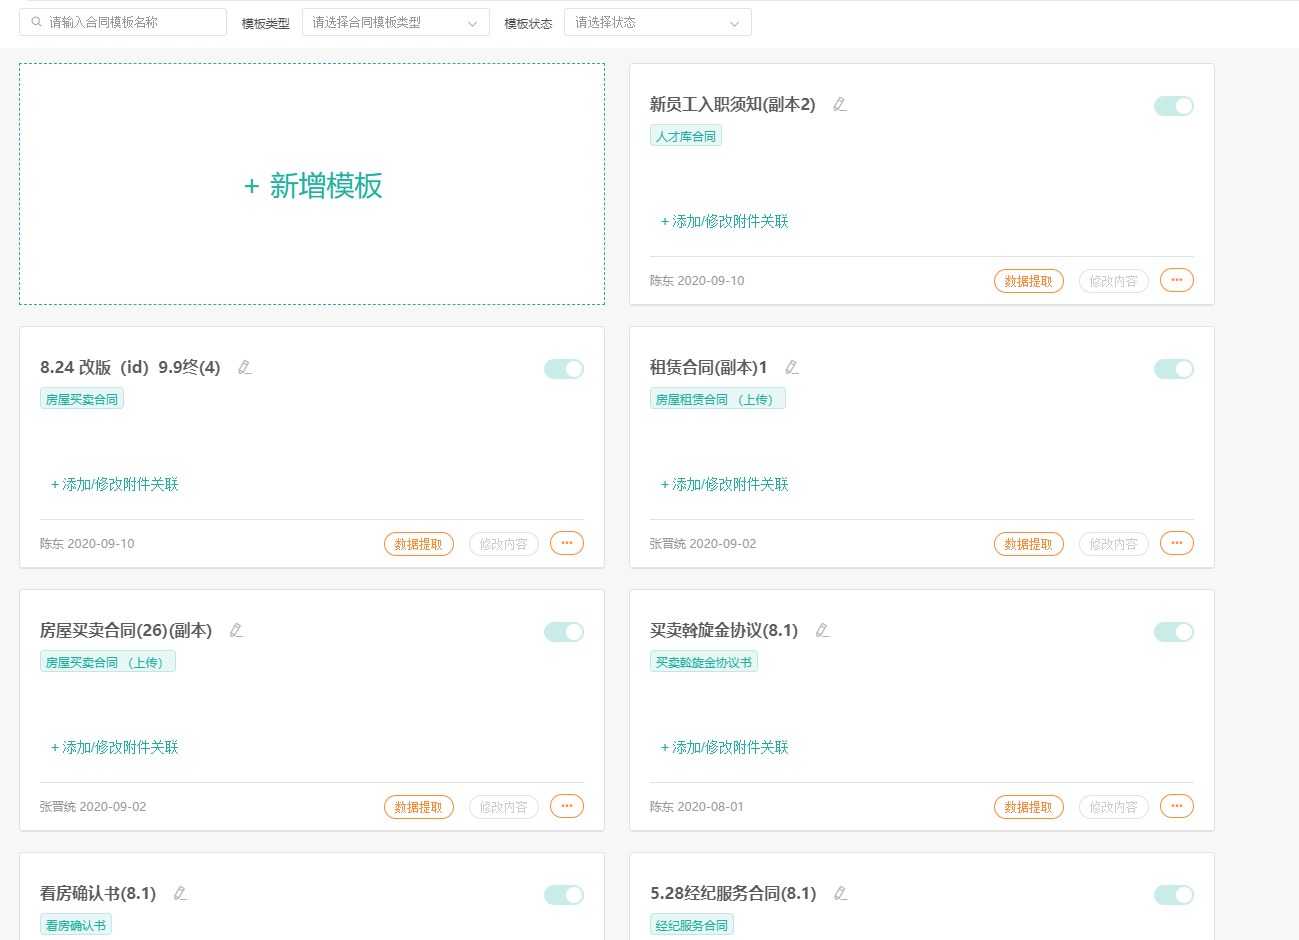Rename 5.28经纪服务合同(8.1) via pencil icon
The height and width of the screenshot is (940, 1299).
(840, 893)
